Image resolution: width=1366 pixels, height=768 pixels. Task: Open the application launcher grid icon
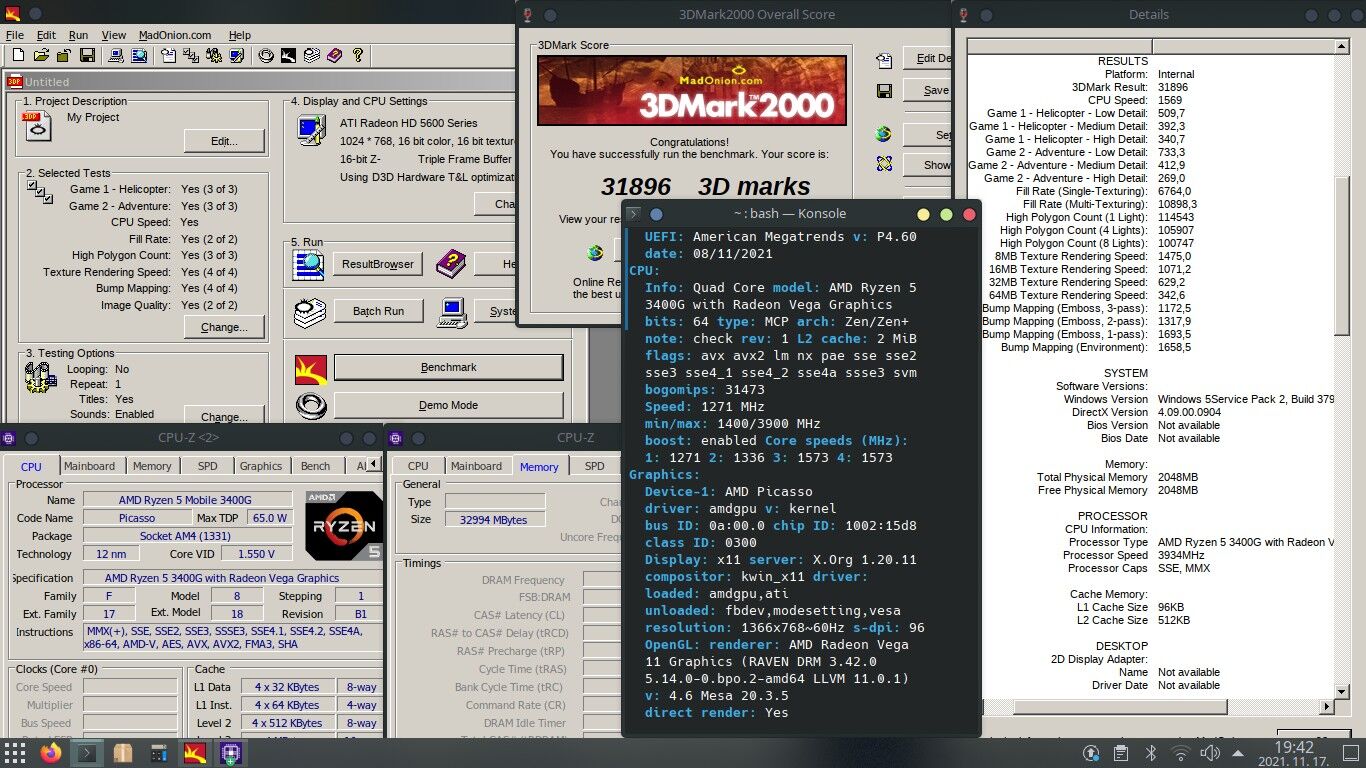tap(15, 752)
